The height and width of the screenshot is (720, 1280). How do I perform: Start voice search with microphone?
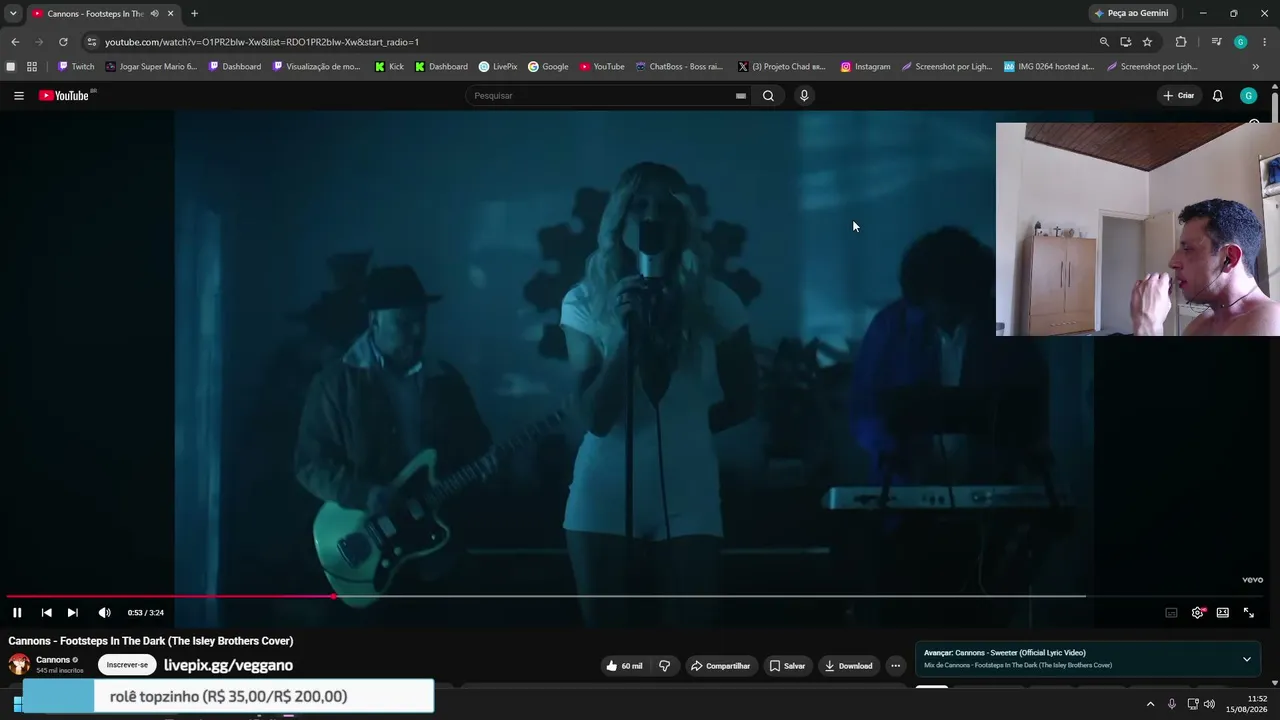[x=804, y=96]
